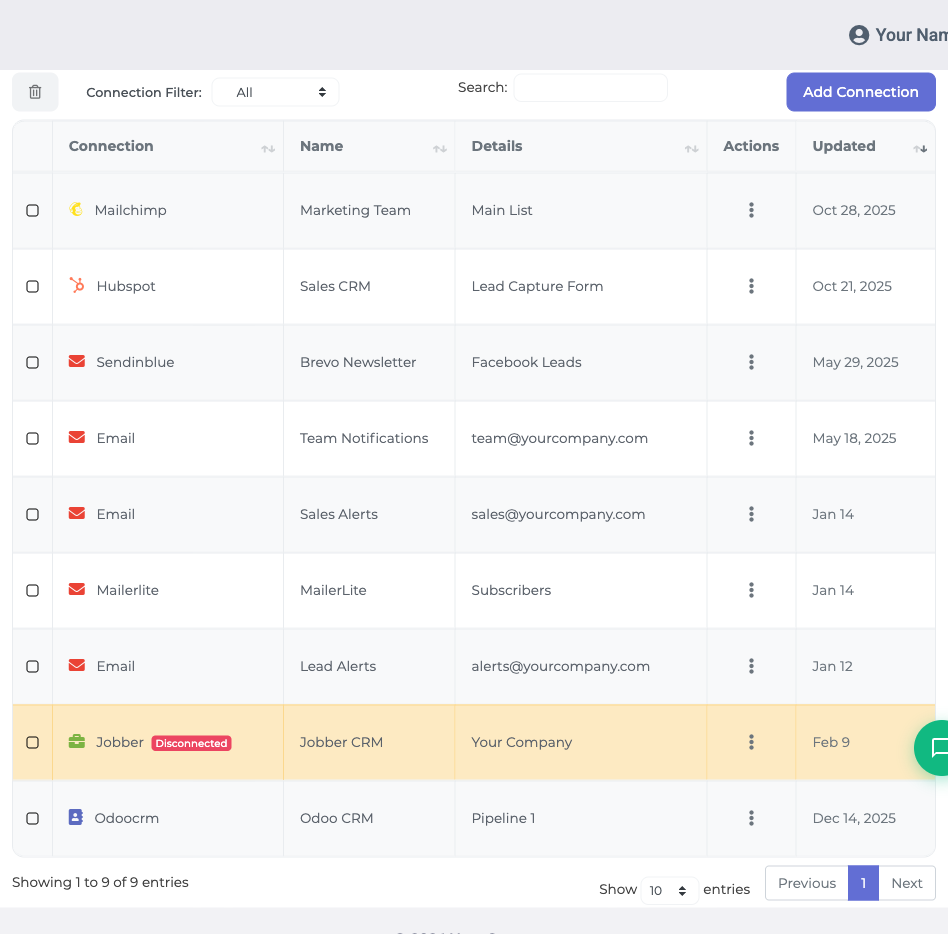The width and height of the screenshot is (948, 934).
Task: Click the Add Connection button
Action: (860, 91)
